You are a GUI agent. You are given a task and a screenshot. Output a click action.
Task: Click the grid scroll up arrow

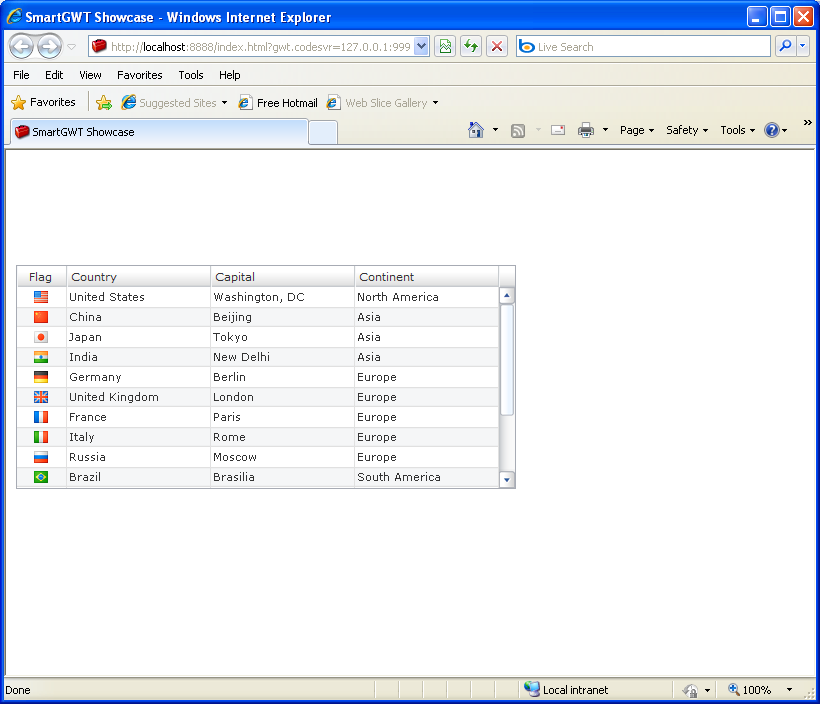[506, 296]
